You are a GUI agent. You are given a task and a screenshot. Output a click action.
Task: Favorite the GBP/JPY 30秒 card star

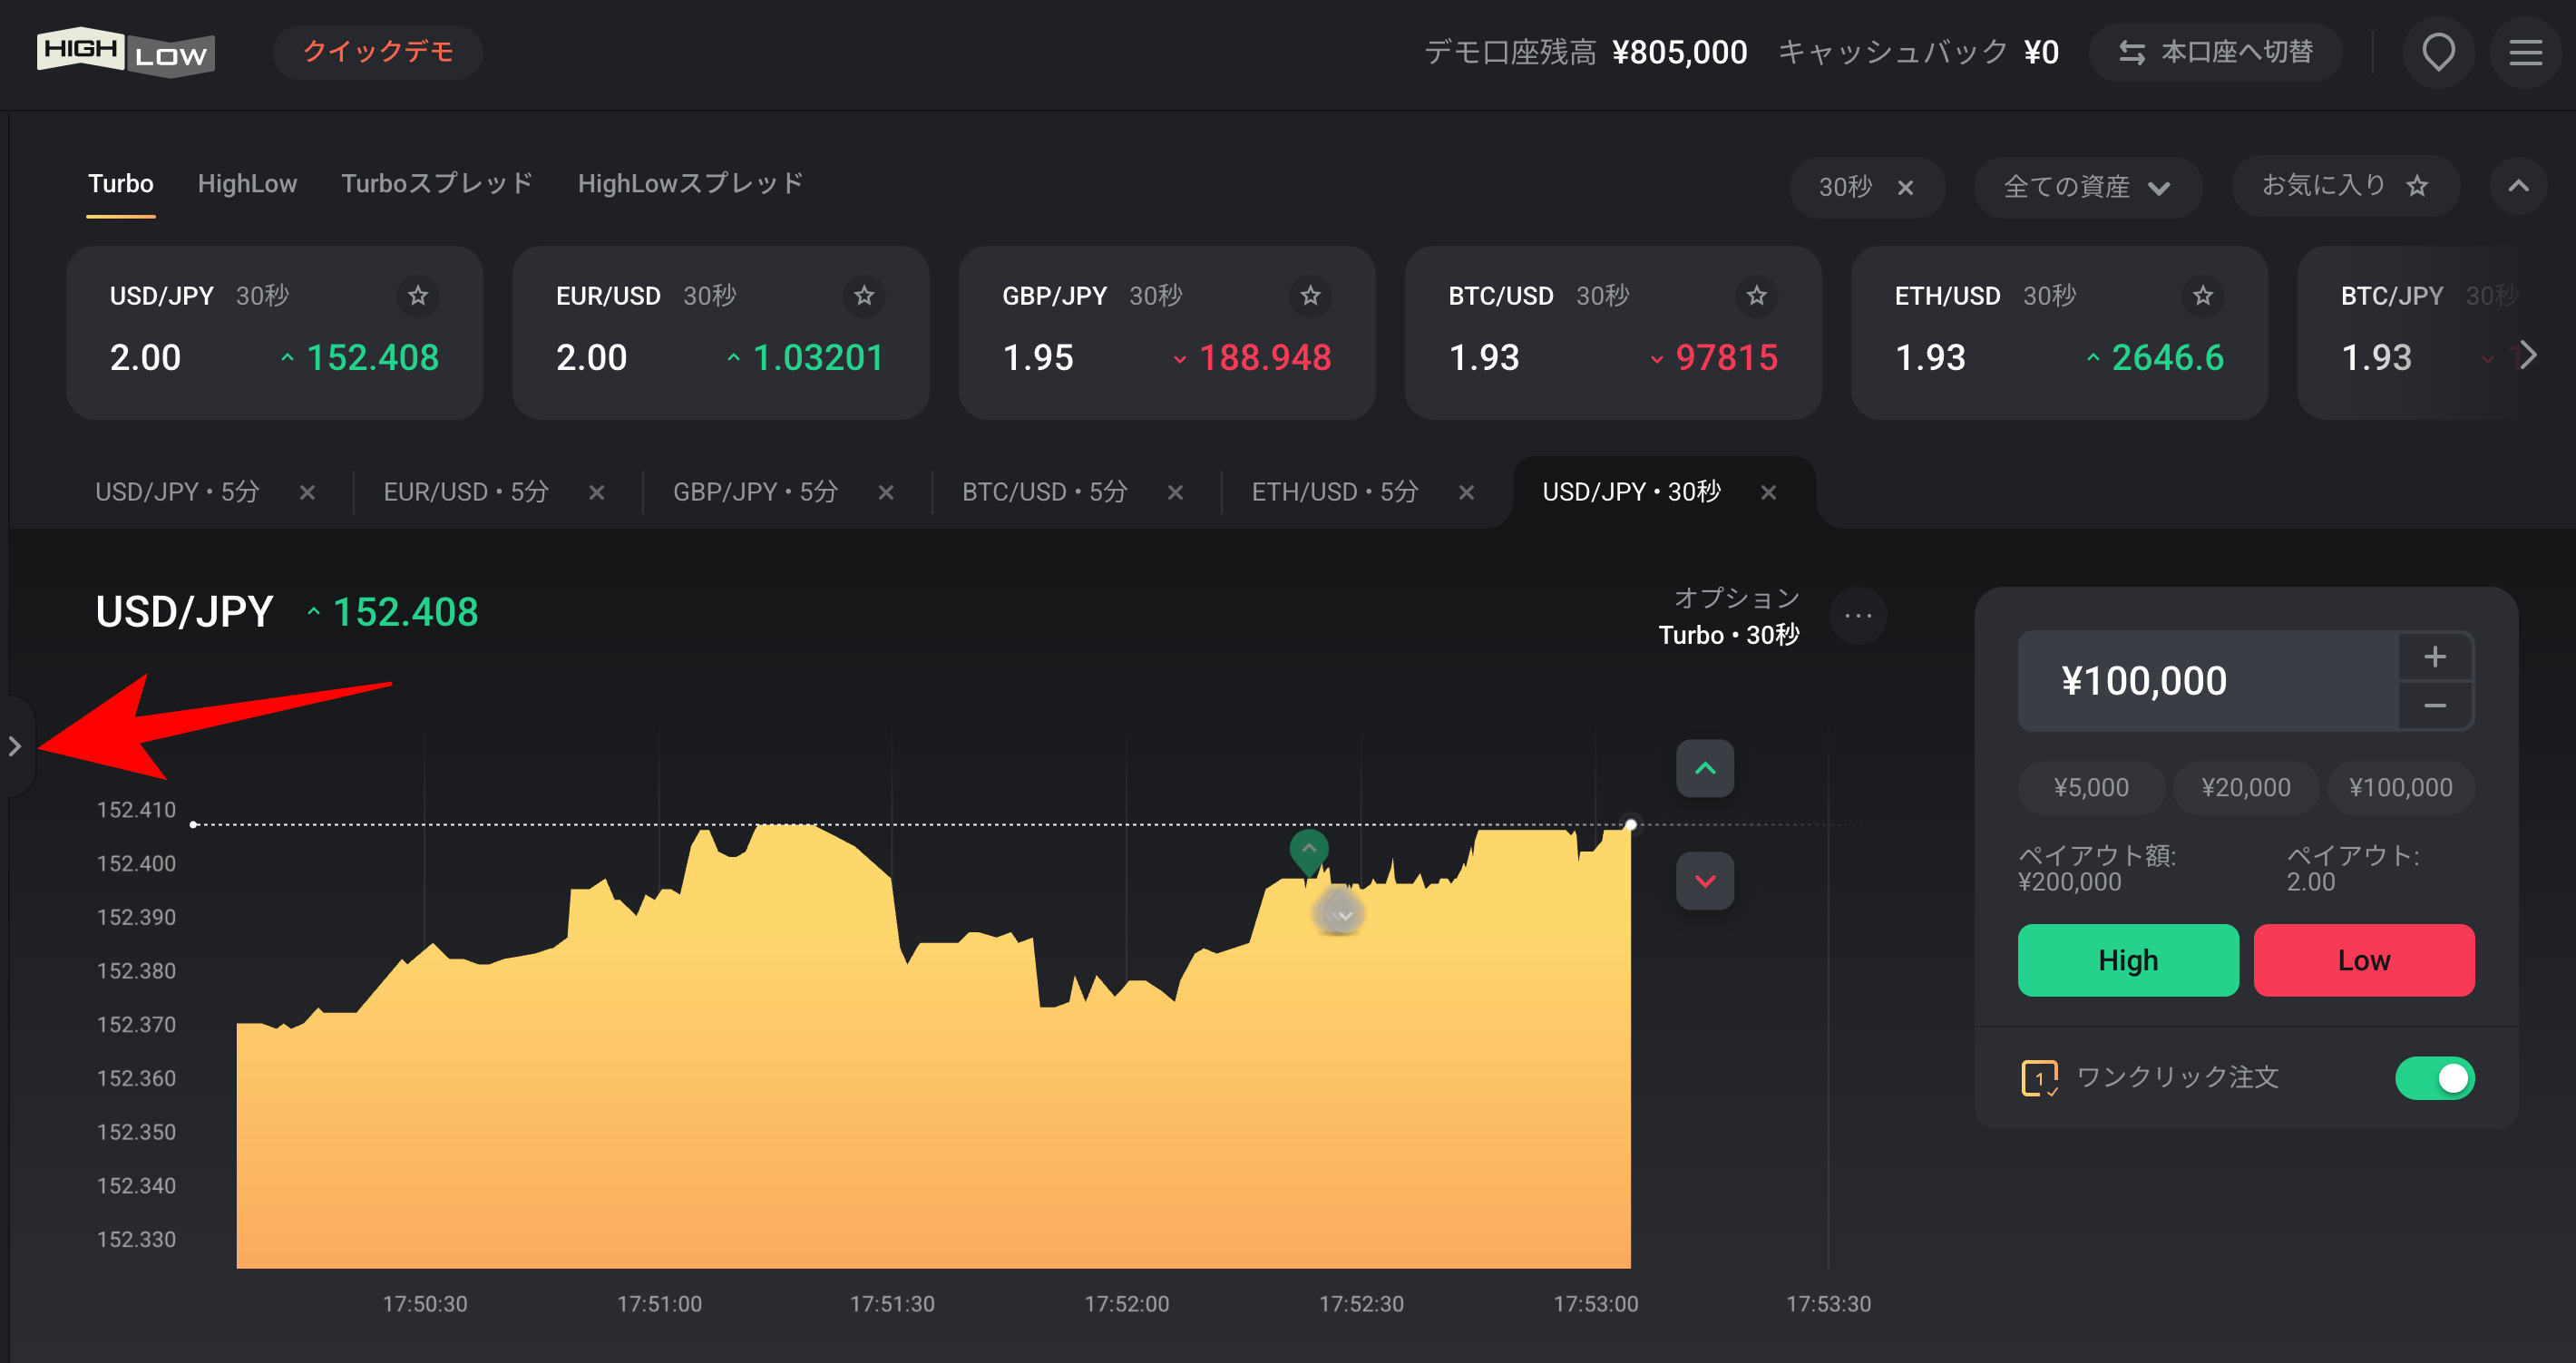(x=1310, y=296)
